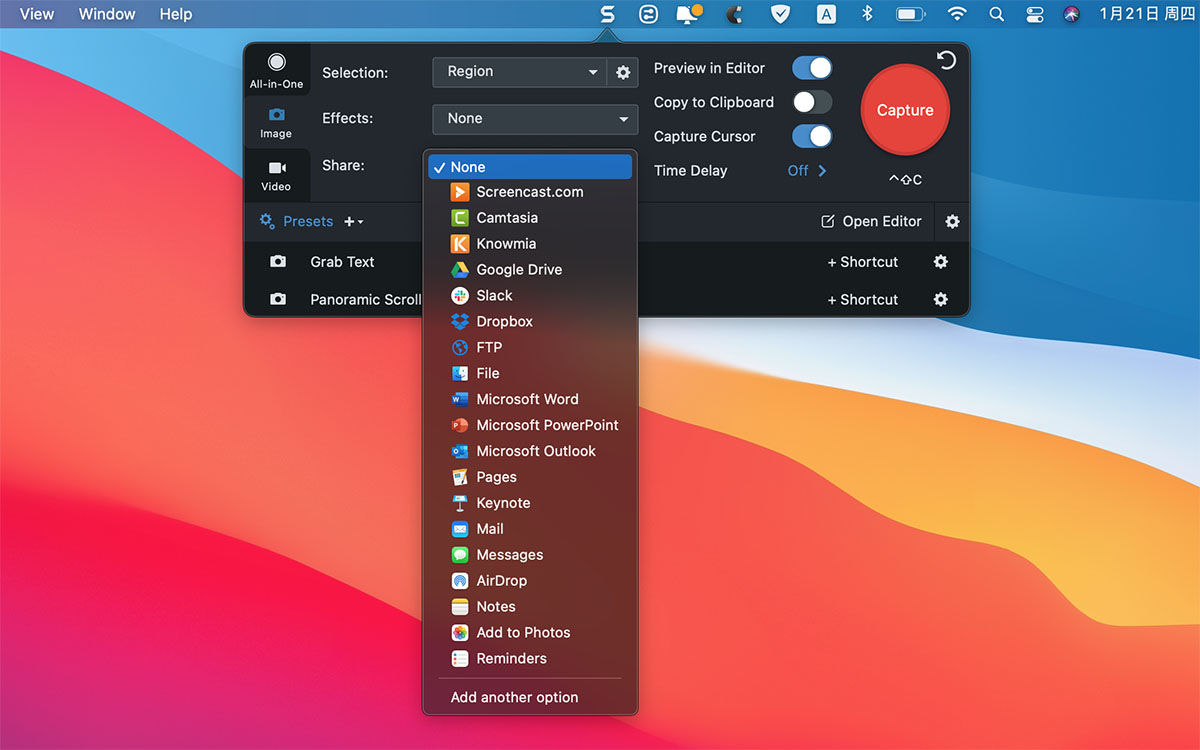Choose FTP share option
Viewport: 1200px width, 750px height.
(530, 348)
